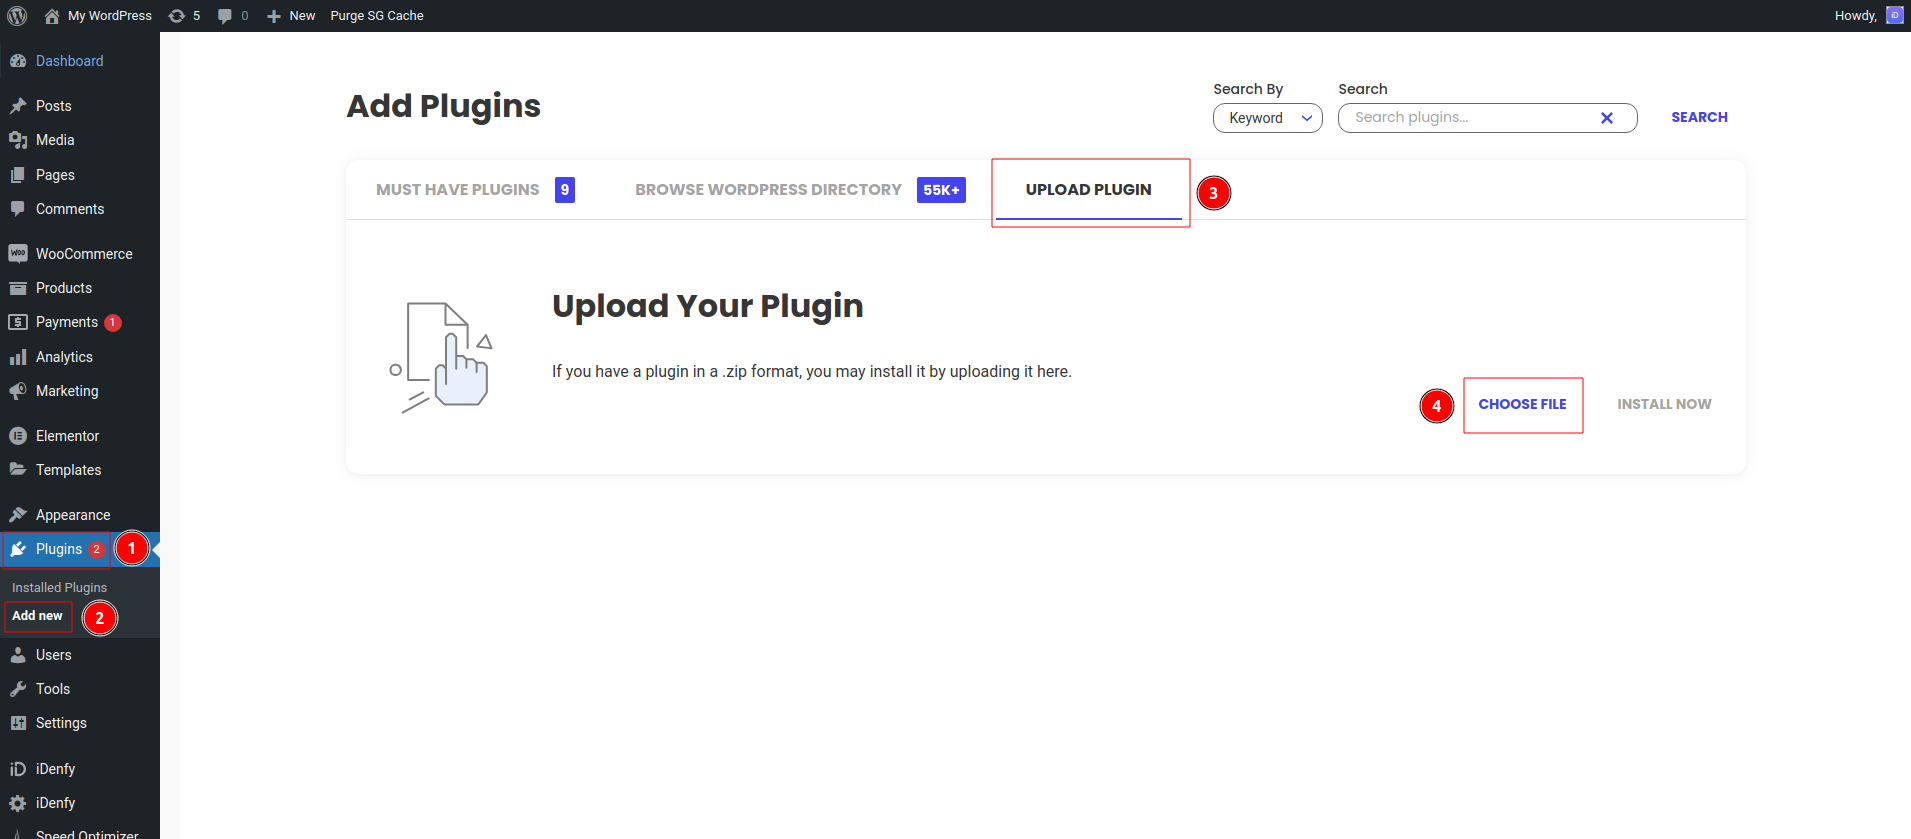Screen dimensions: 1911x839
Task: Click the Products box icon
Action: pyautogui.click(x=18, y=288)
